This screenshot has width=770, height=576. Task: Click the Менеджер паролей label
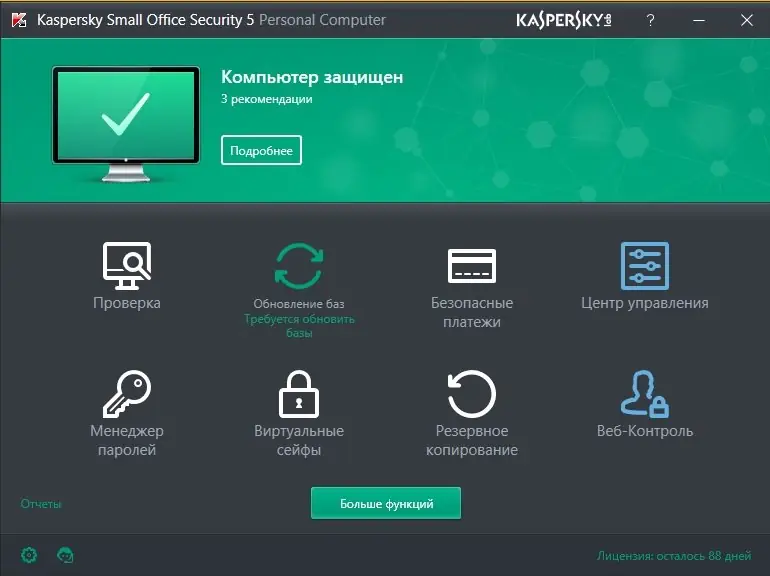tap(127, 440)
